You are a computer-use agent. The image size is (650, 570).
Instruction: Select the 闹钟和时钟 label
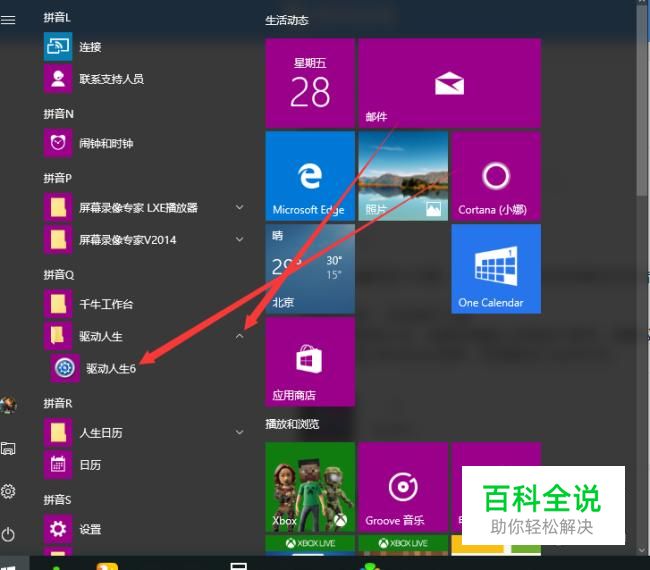click(x=106, y=143)
